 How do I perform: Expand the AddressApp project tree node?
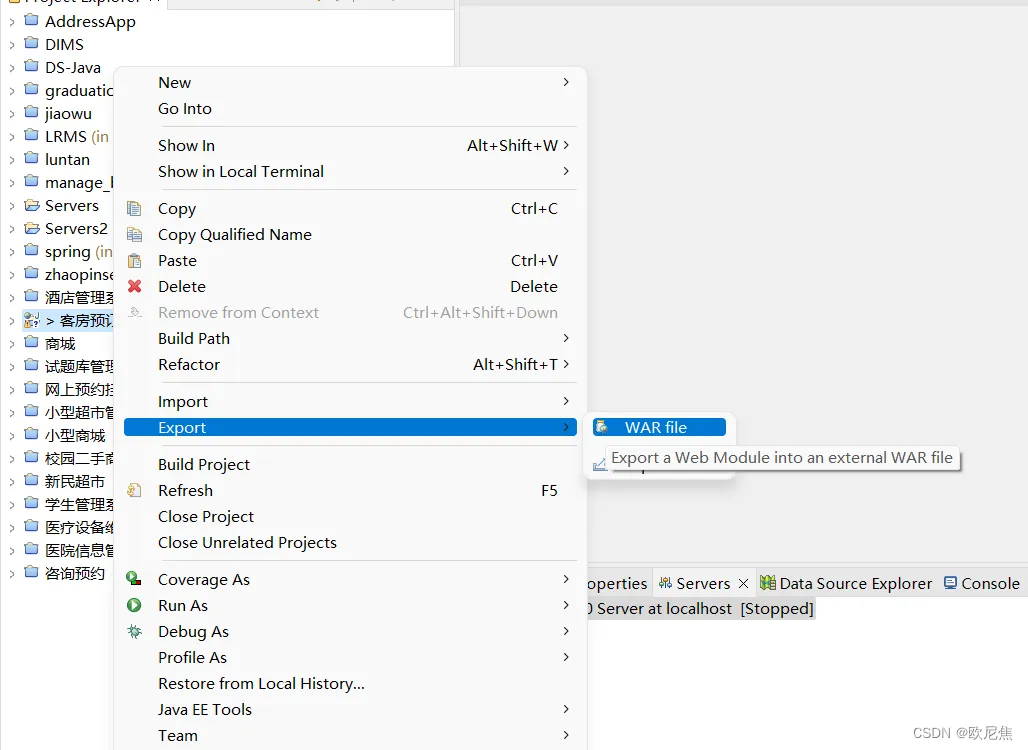(x=12, y=22)
